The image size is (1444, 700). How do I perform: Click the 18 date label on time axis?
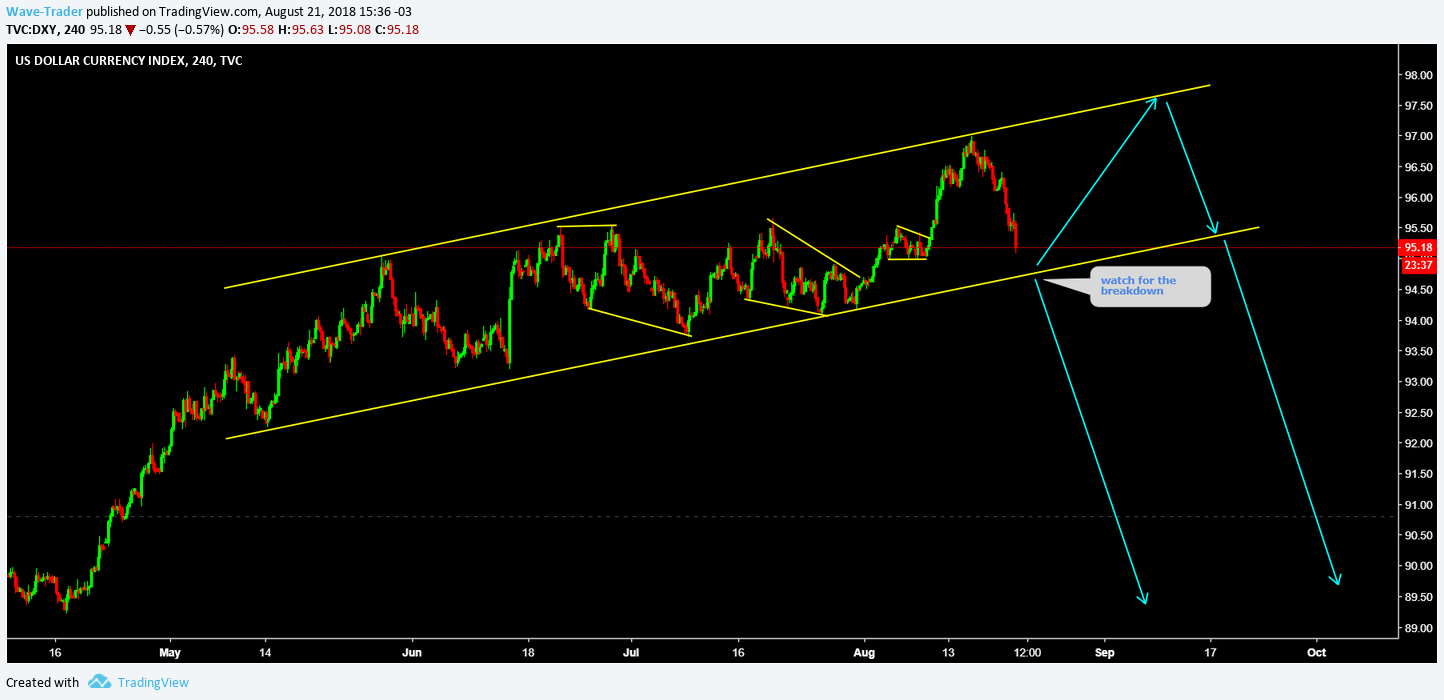(527, 651)
